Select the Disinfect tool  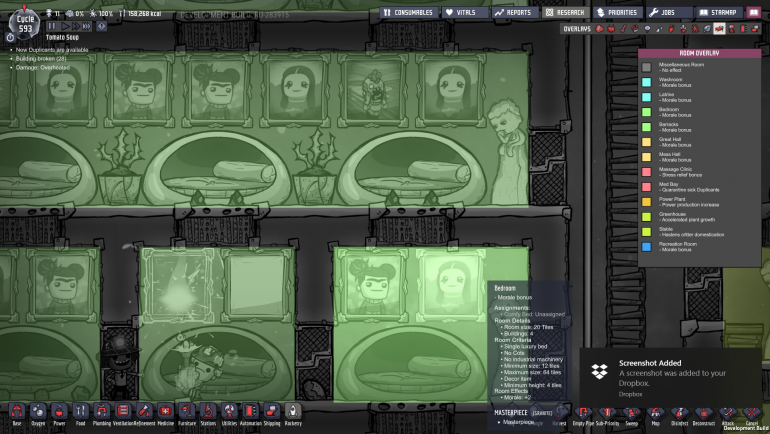(680, 415)
